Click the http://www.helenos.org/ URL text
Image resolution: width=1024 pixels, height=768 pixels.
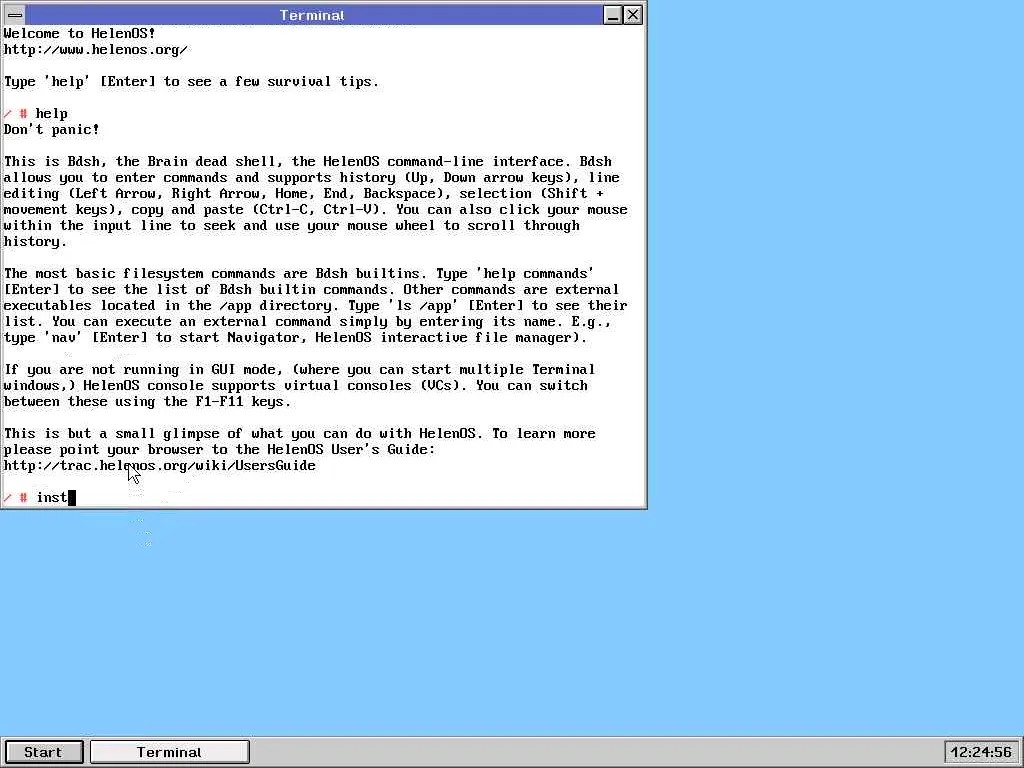click(95, 50)
